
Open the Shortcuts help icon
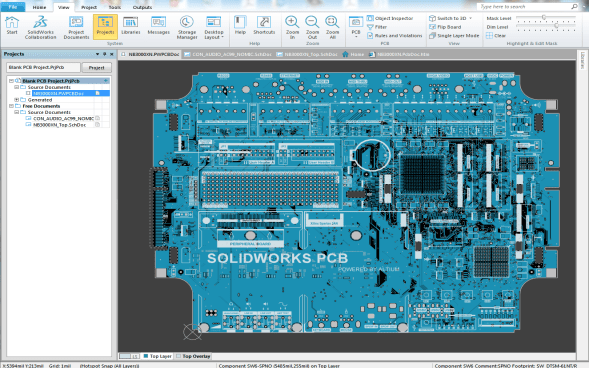[264, 26]
